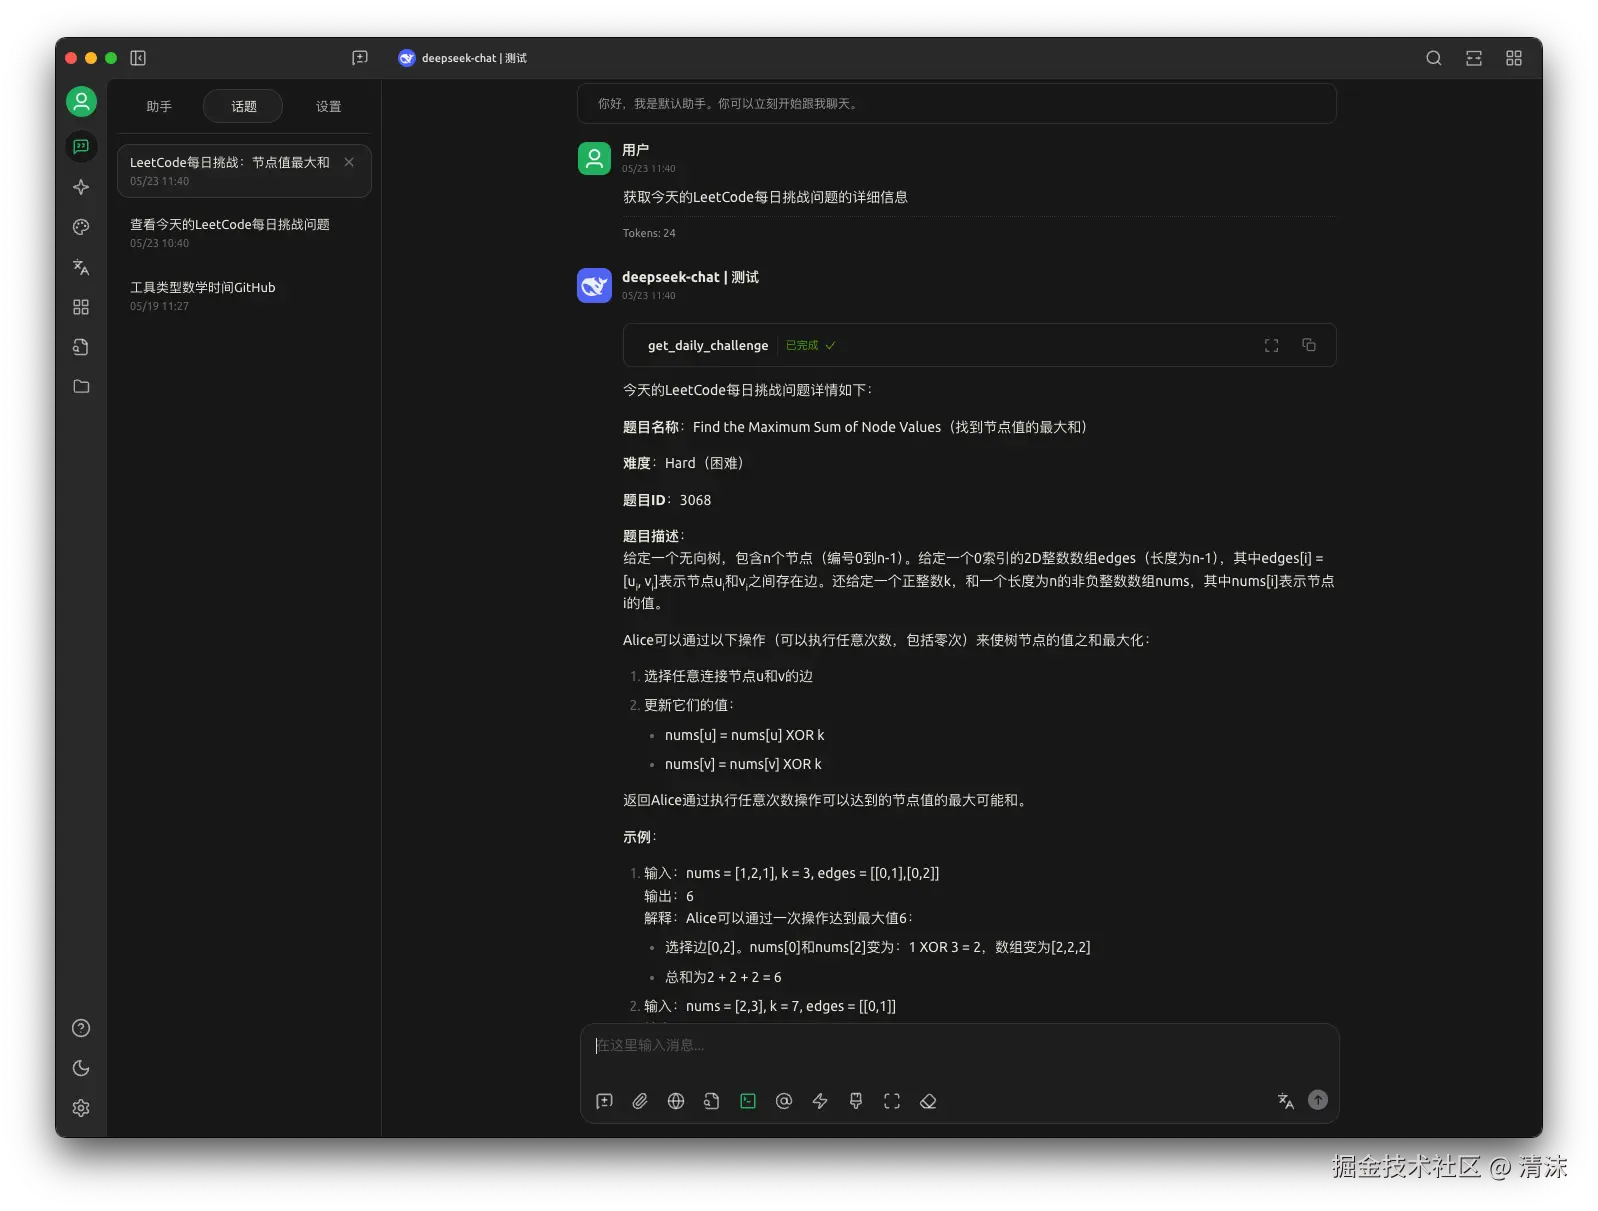The height and width of the screenshot is (1211, 1598).
Task: Click the nums[u] = nums[u] XOR k bullet
Action: pos(744,735)
